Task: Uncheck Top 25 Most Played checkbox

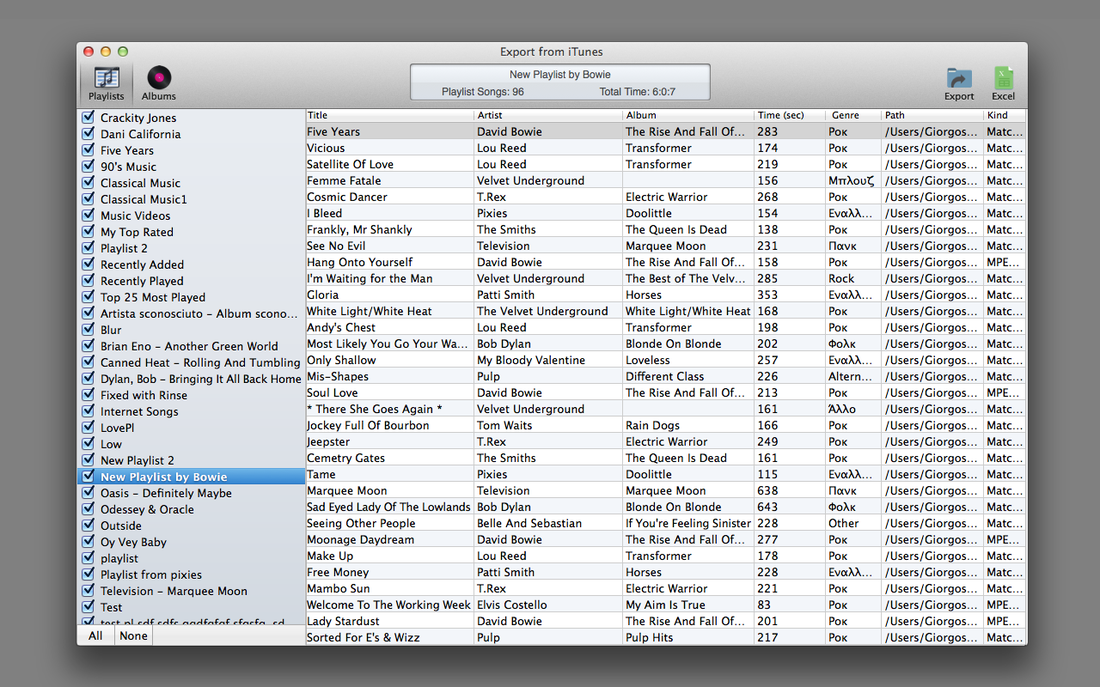Action: pyautogui.click(x=88, y=297)
